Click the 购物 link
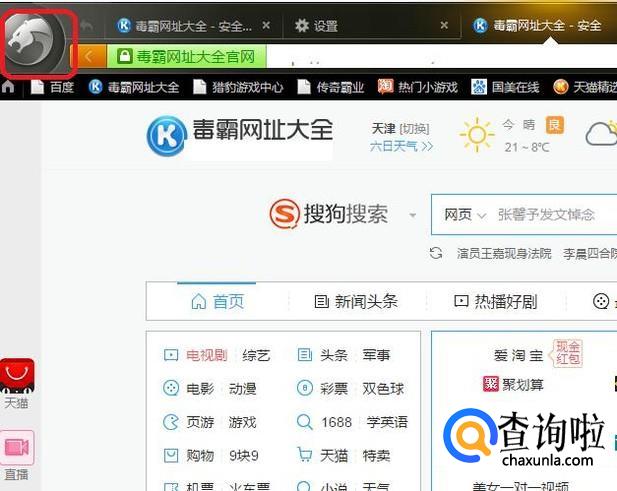Screen dimensions: 617x491 tap(200, 456)
